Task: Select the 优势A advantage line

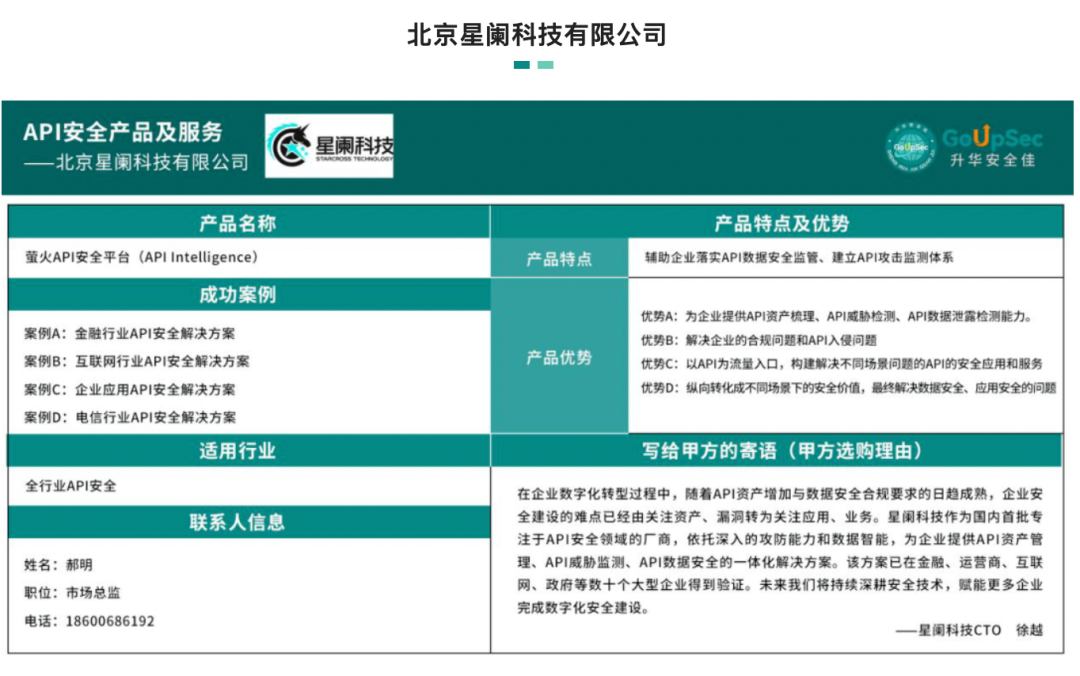Action: (837, 316)
